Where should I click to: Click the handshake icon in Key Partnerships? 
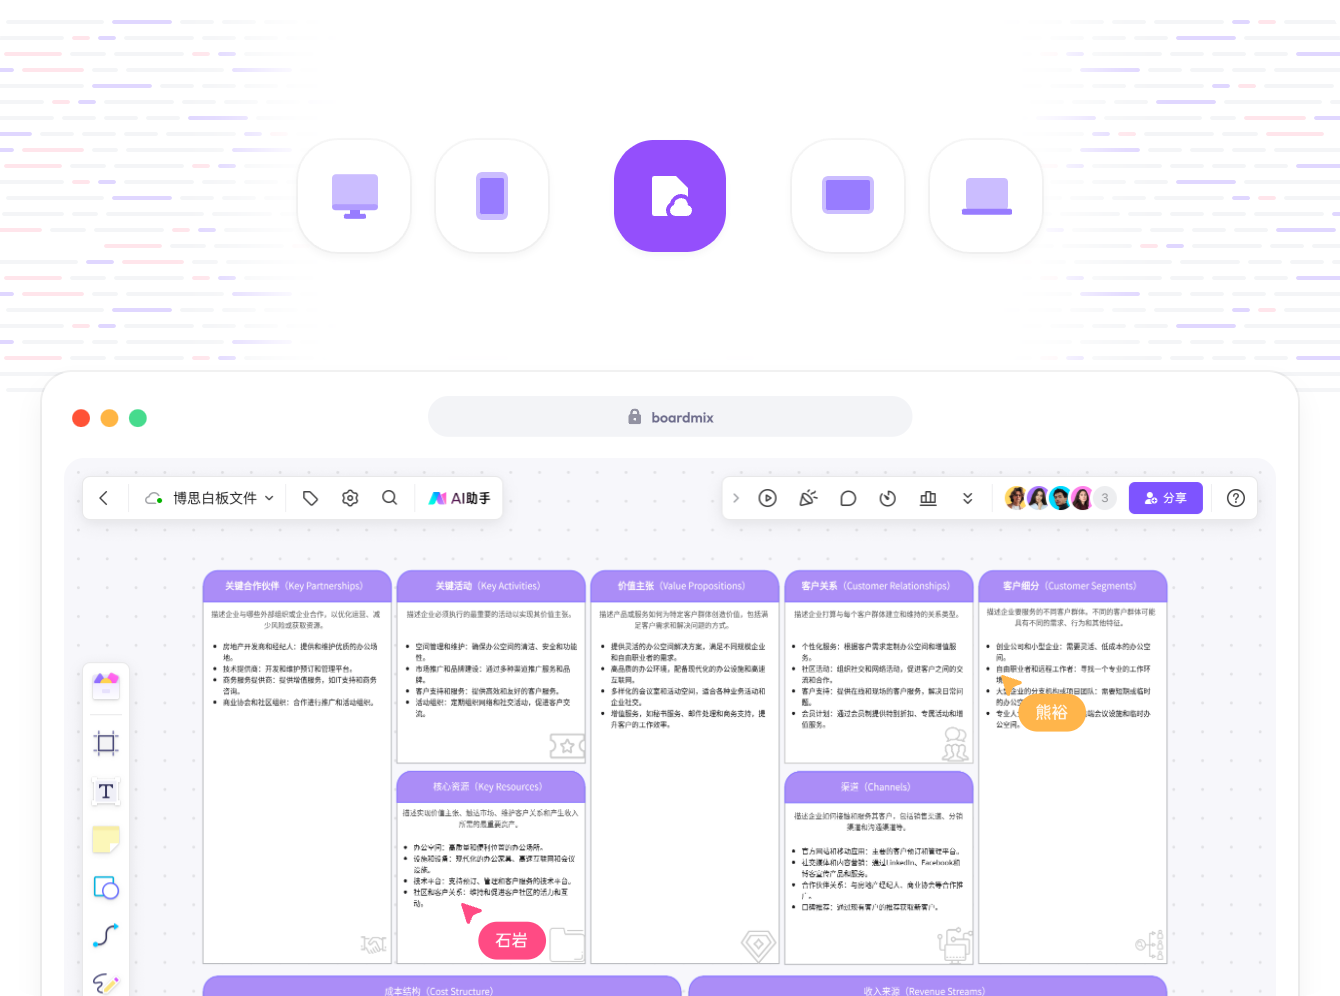click(x=373, y=944)
